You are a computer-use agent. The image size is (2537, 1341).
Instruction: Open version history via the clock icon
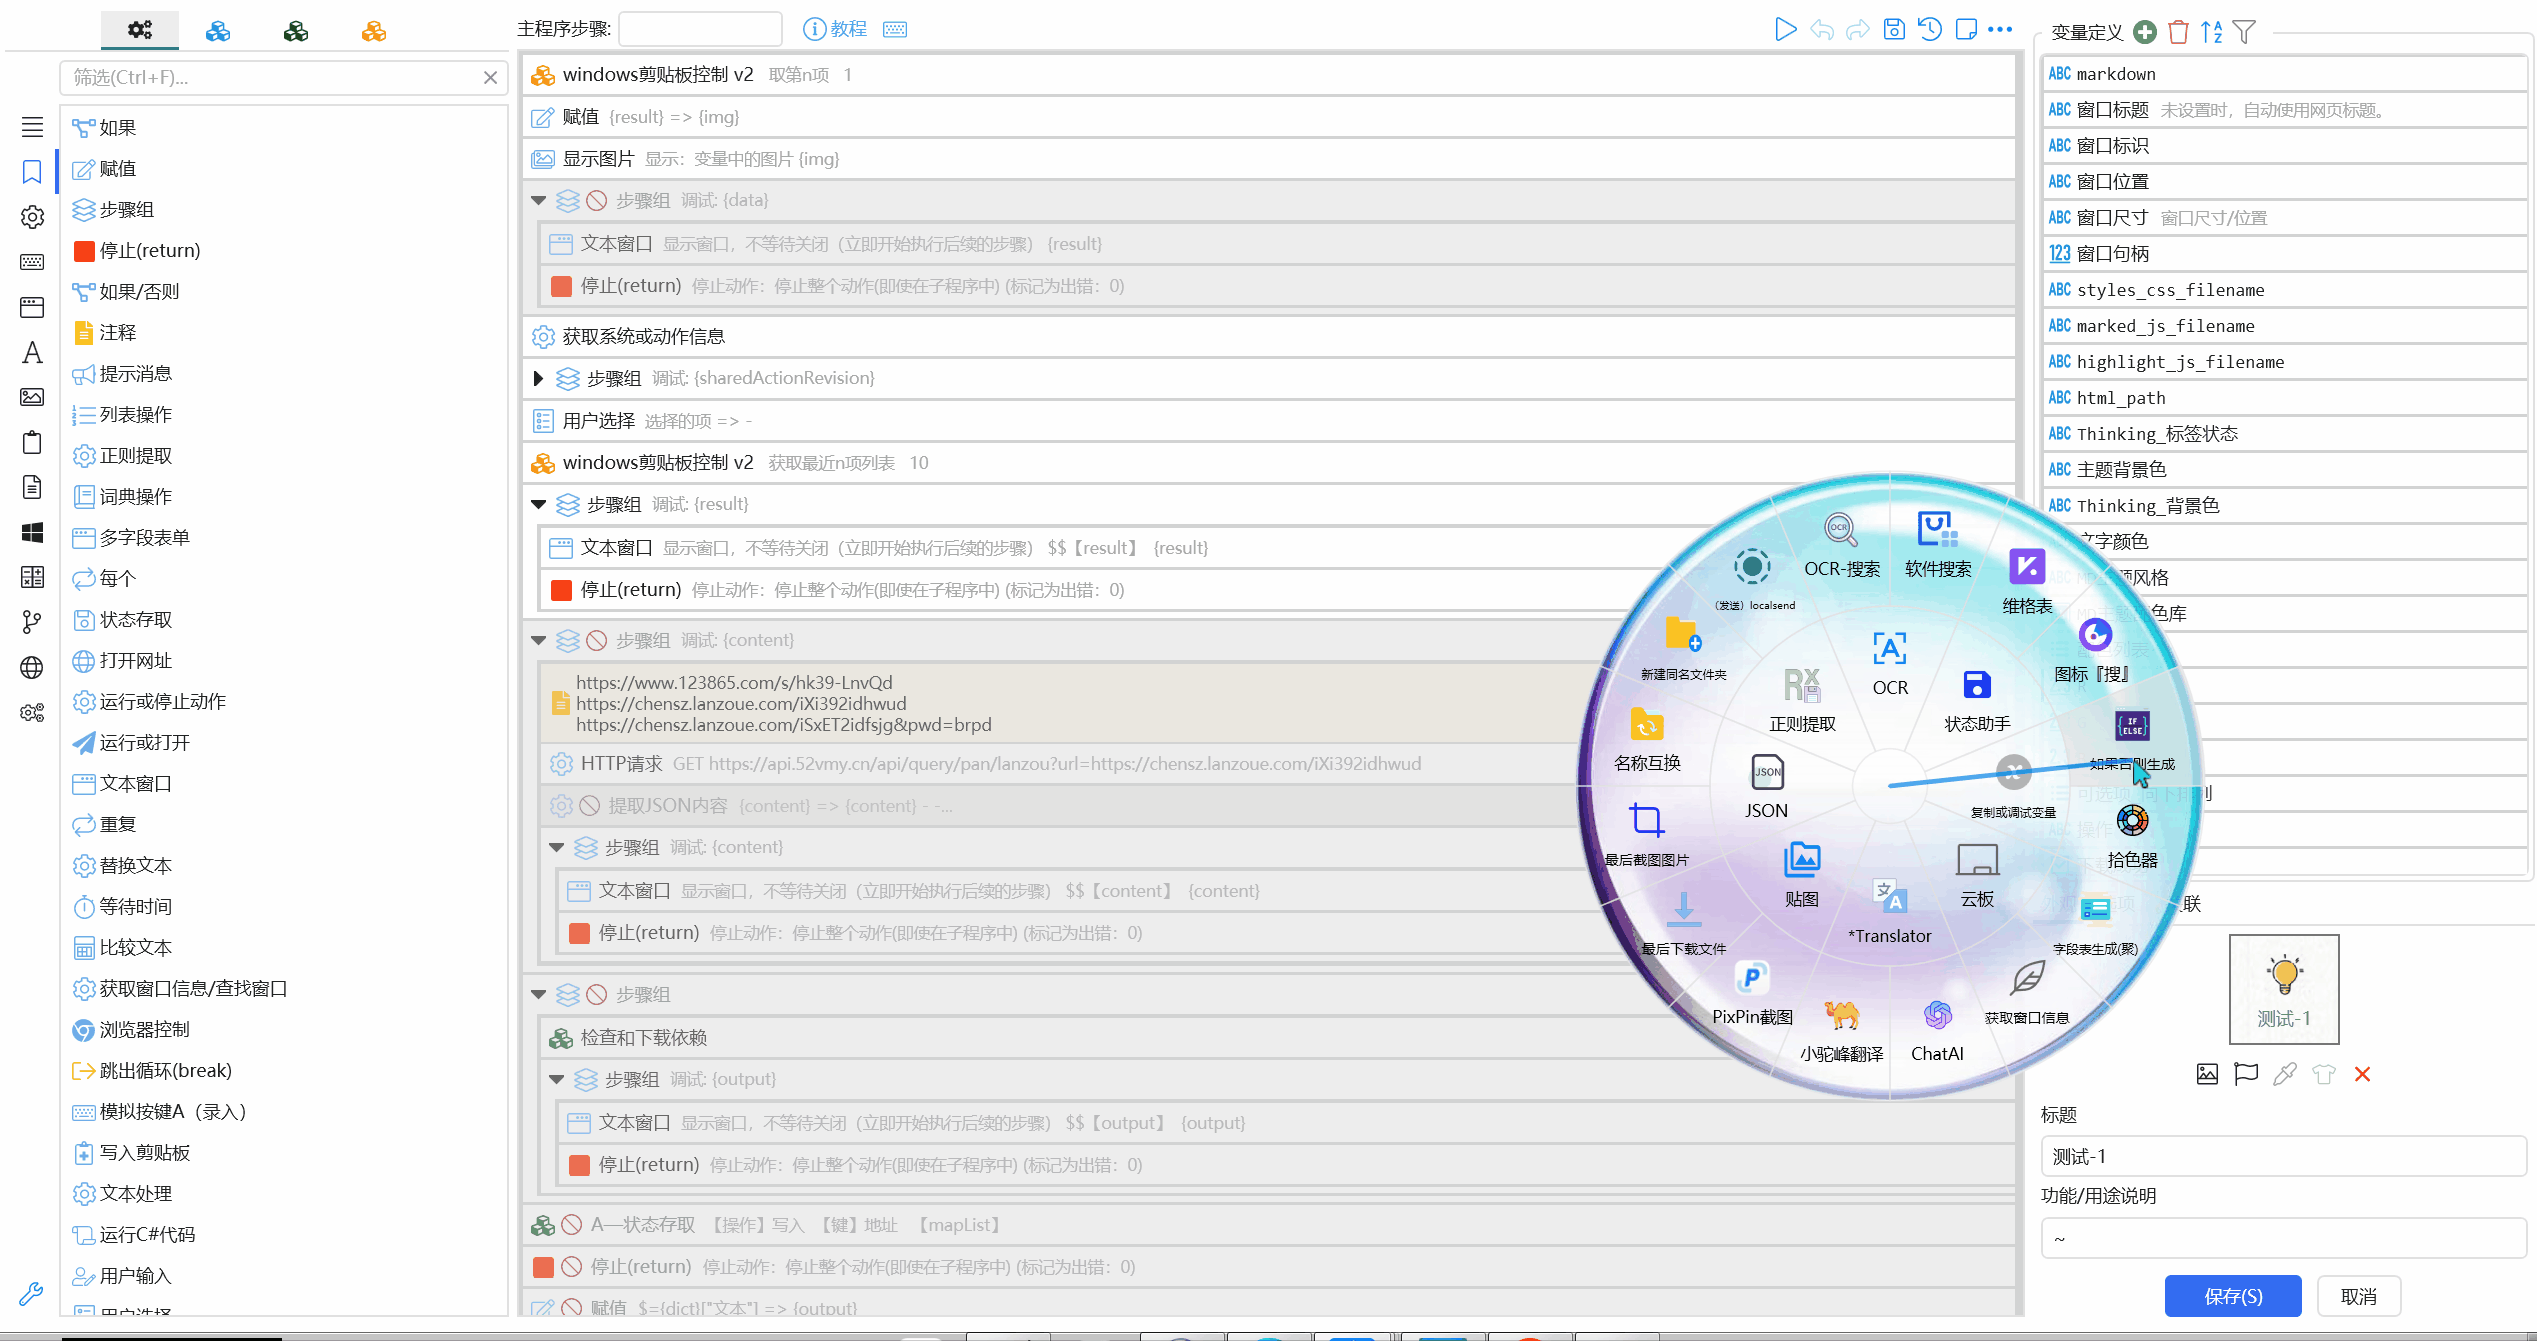(x=1930, y=29)
